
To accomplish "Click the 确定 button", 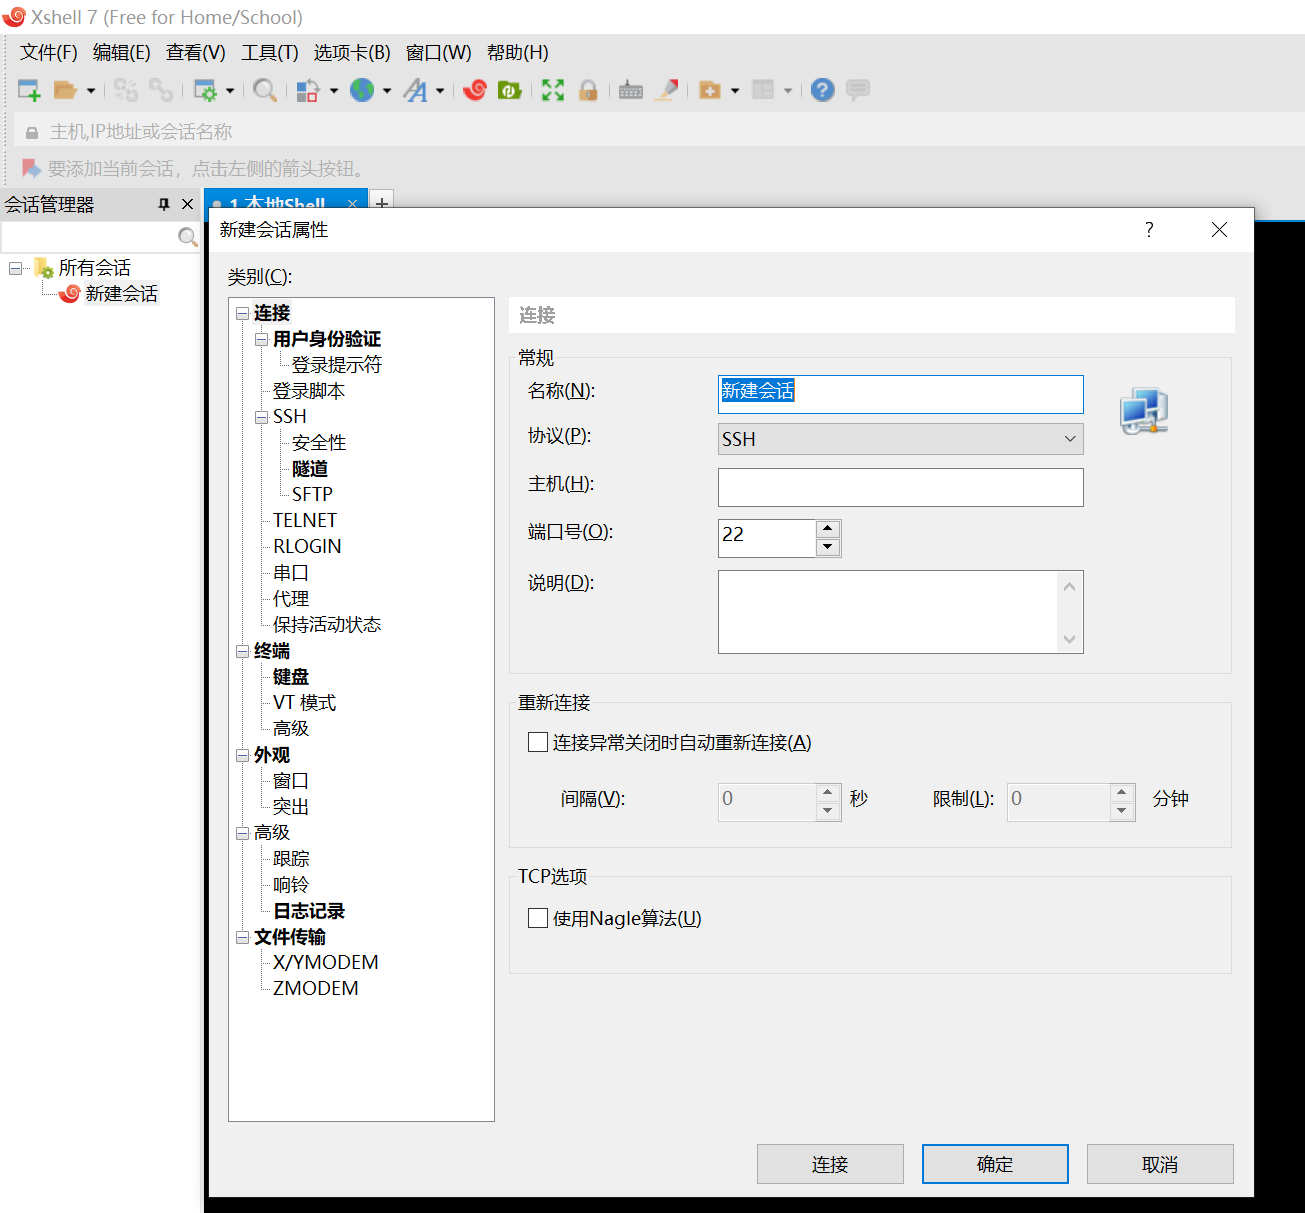I will (x=995, y=1164).
